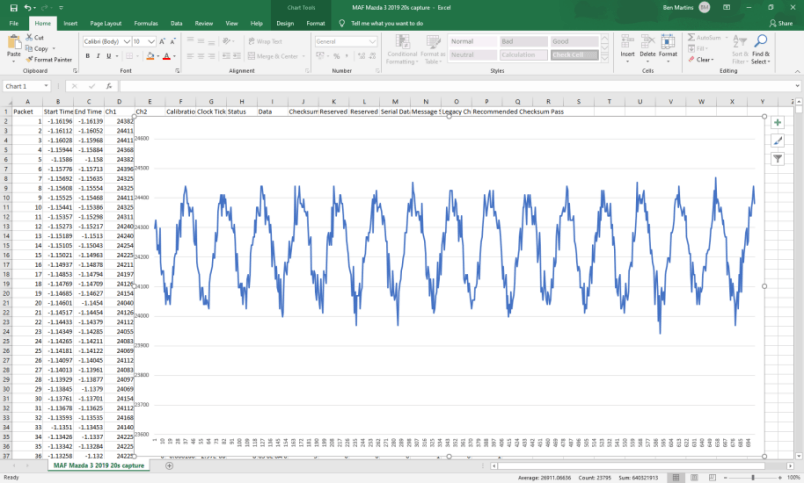Viewport: 804px width, 483px height.
Task: Add a new sheet with plus icon
Action: (169, 466)
